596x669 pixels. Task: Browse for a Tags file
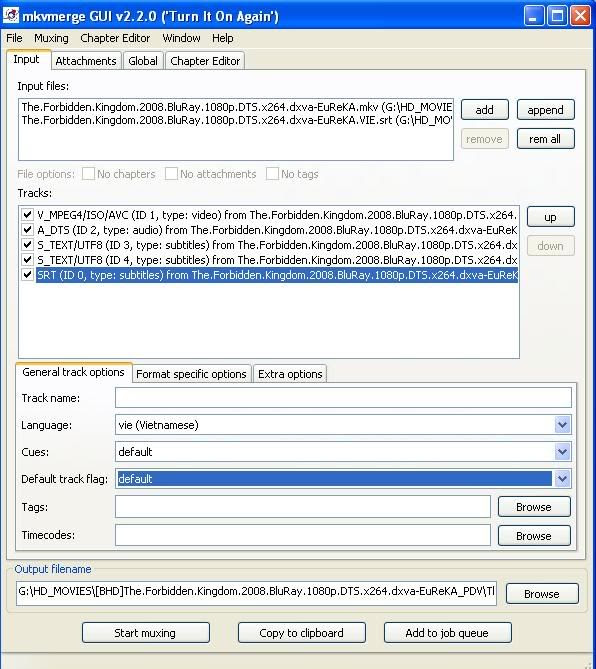pos(534,507)
